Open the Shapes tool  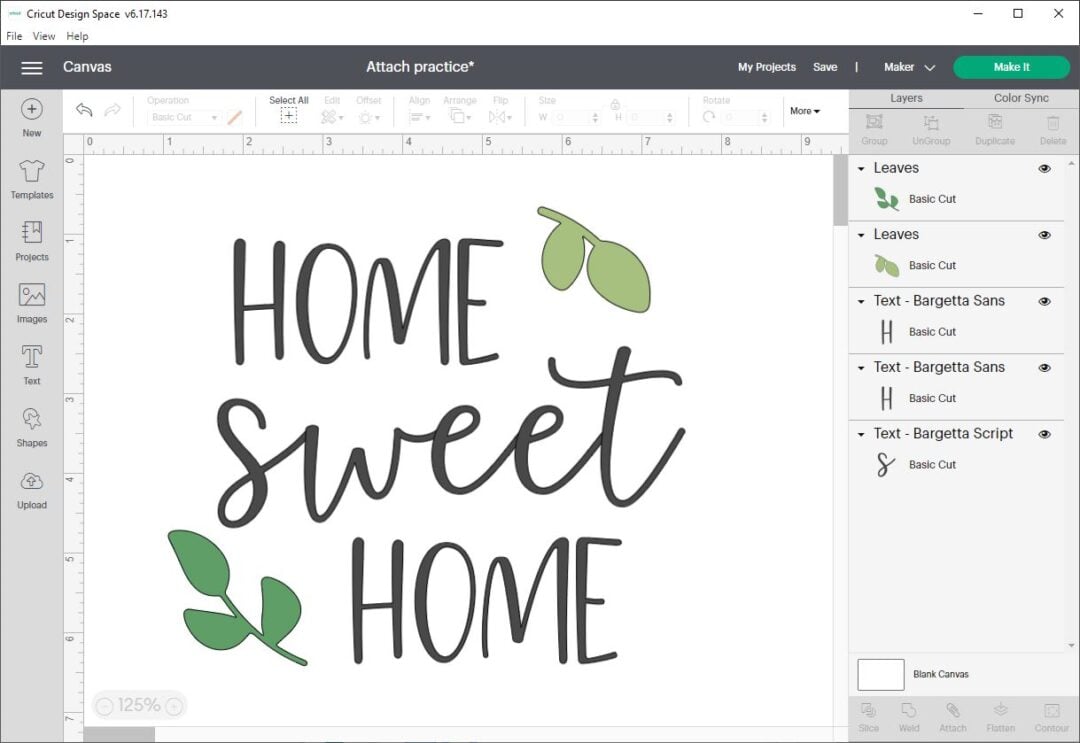(x=31, y=426)
